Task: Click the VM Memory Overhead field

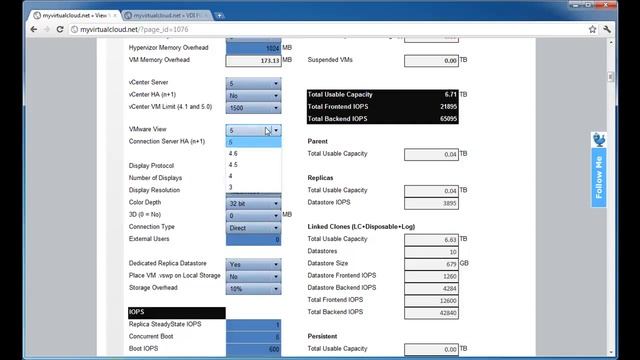Action: pyautogui.click(x=253, y=60)
